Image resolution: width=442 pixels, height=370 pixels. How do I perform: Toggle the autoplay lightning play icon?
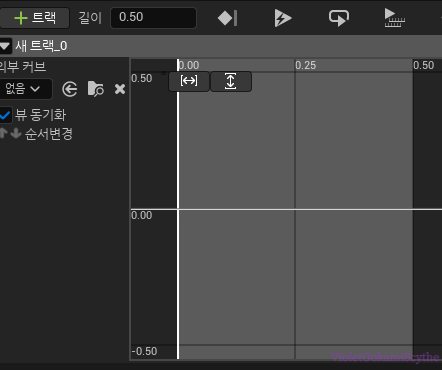(283, 18)
